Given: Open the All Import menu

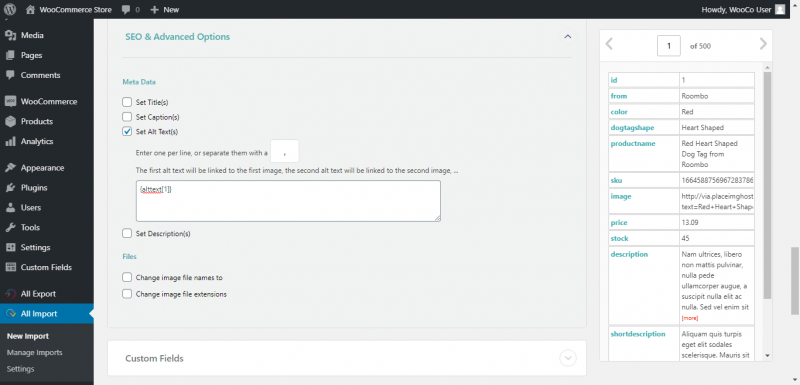Looking at the screenshot, I should (x=47, y=314).
